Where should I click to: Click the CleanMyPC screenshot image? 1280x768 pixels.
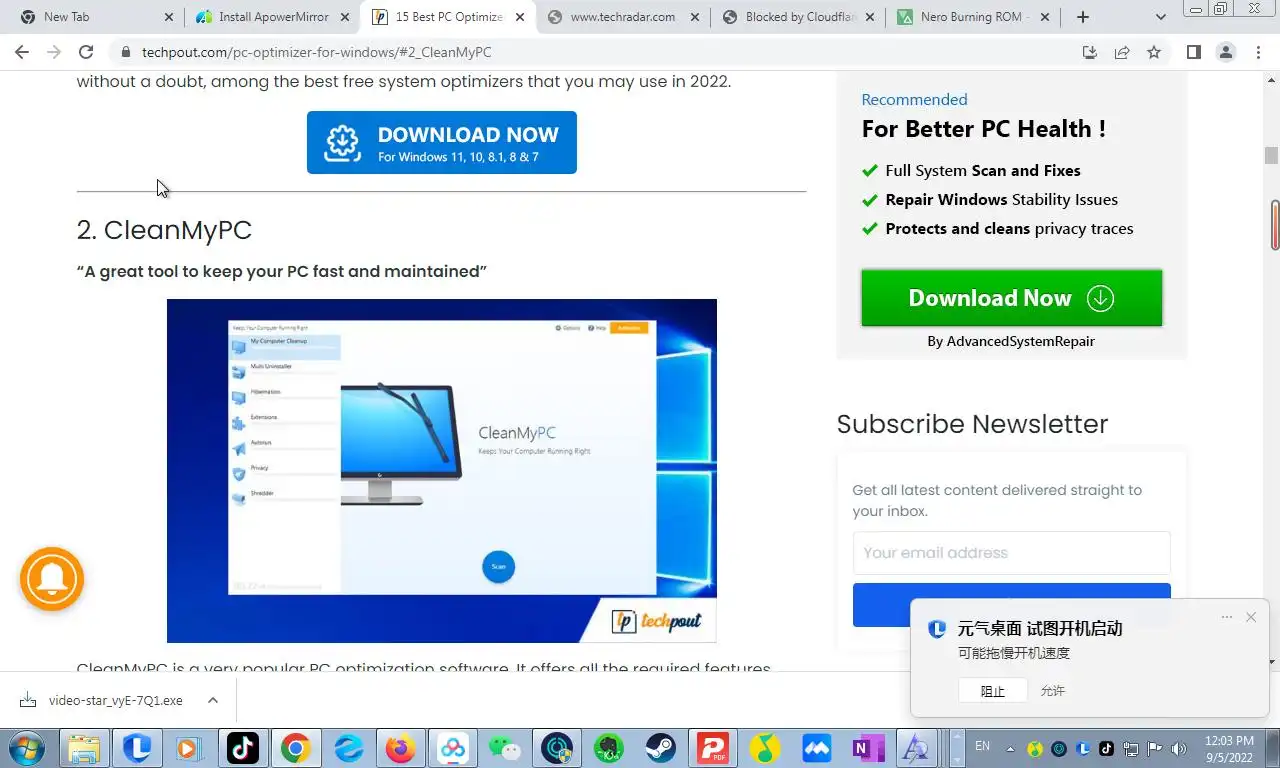coord(442,470)
